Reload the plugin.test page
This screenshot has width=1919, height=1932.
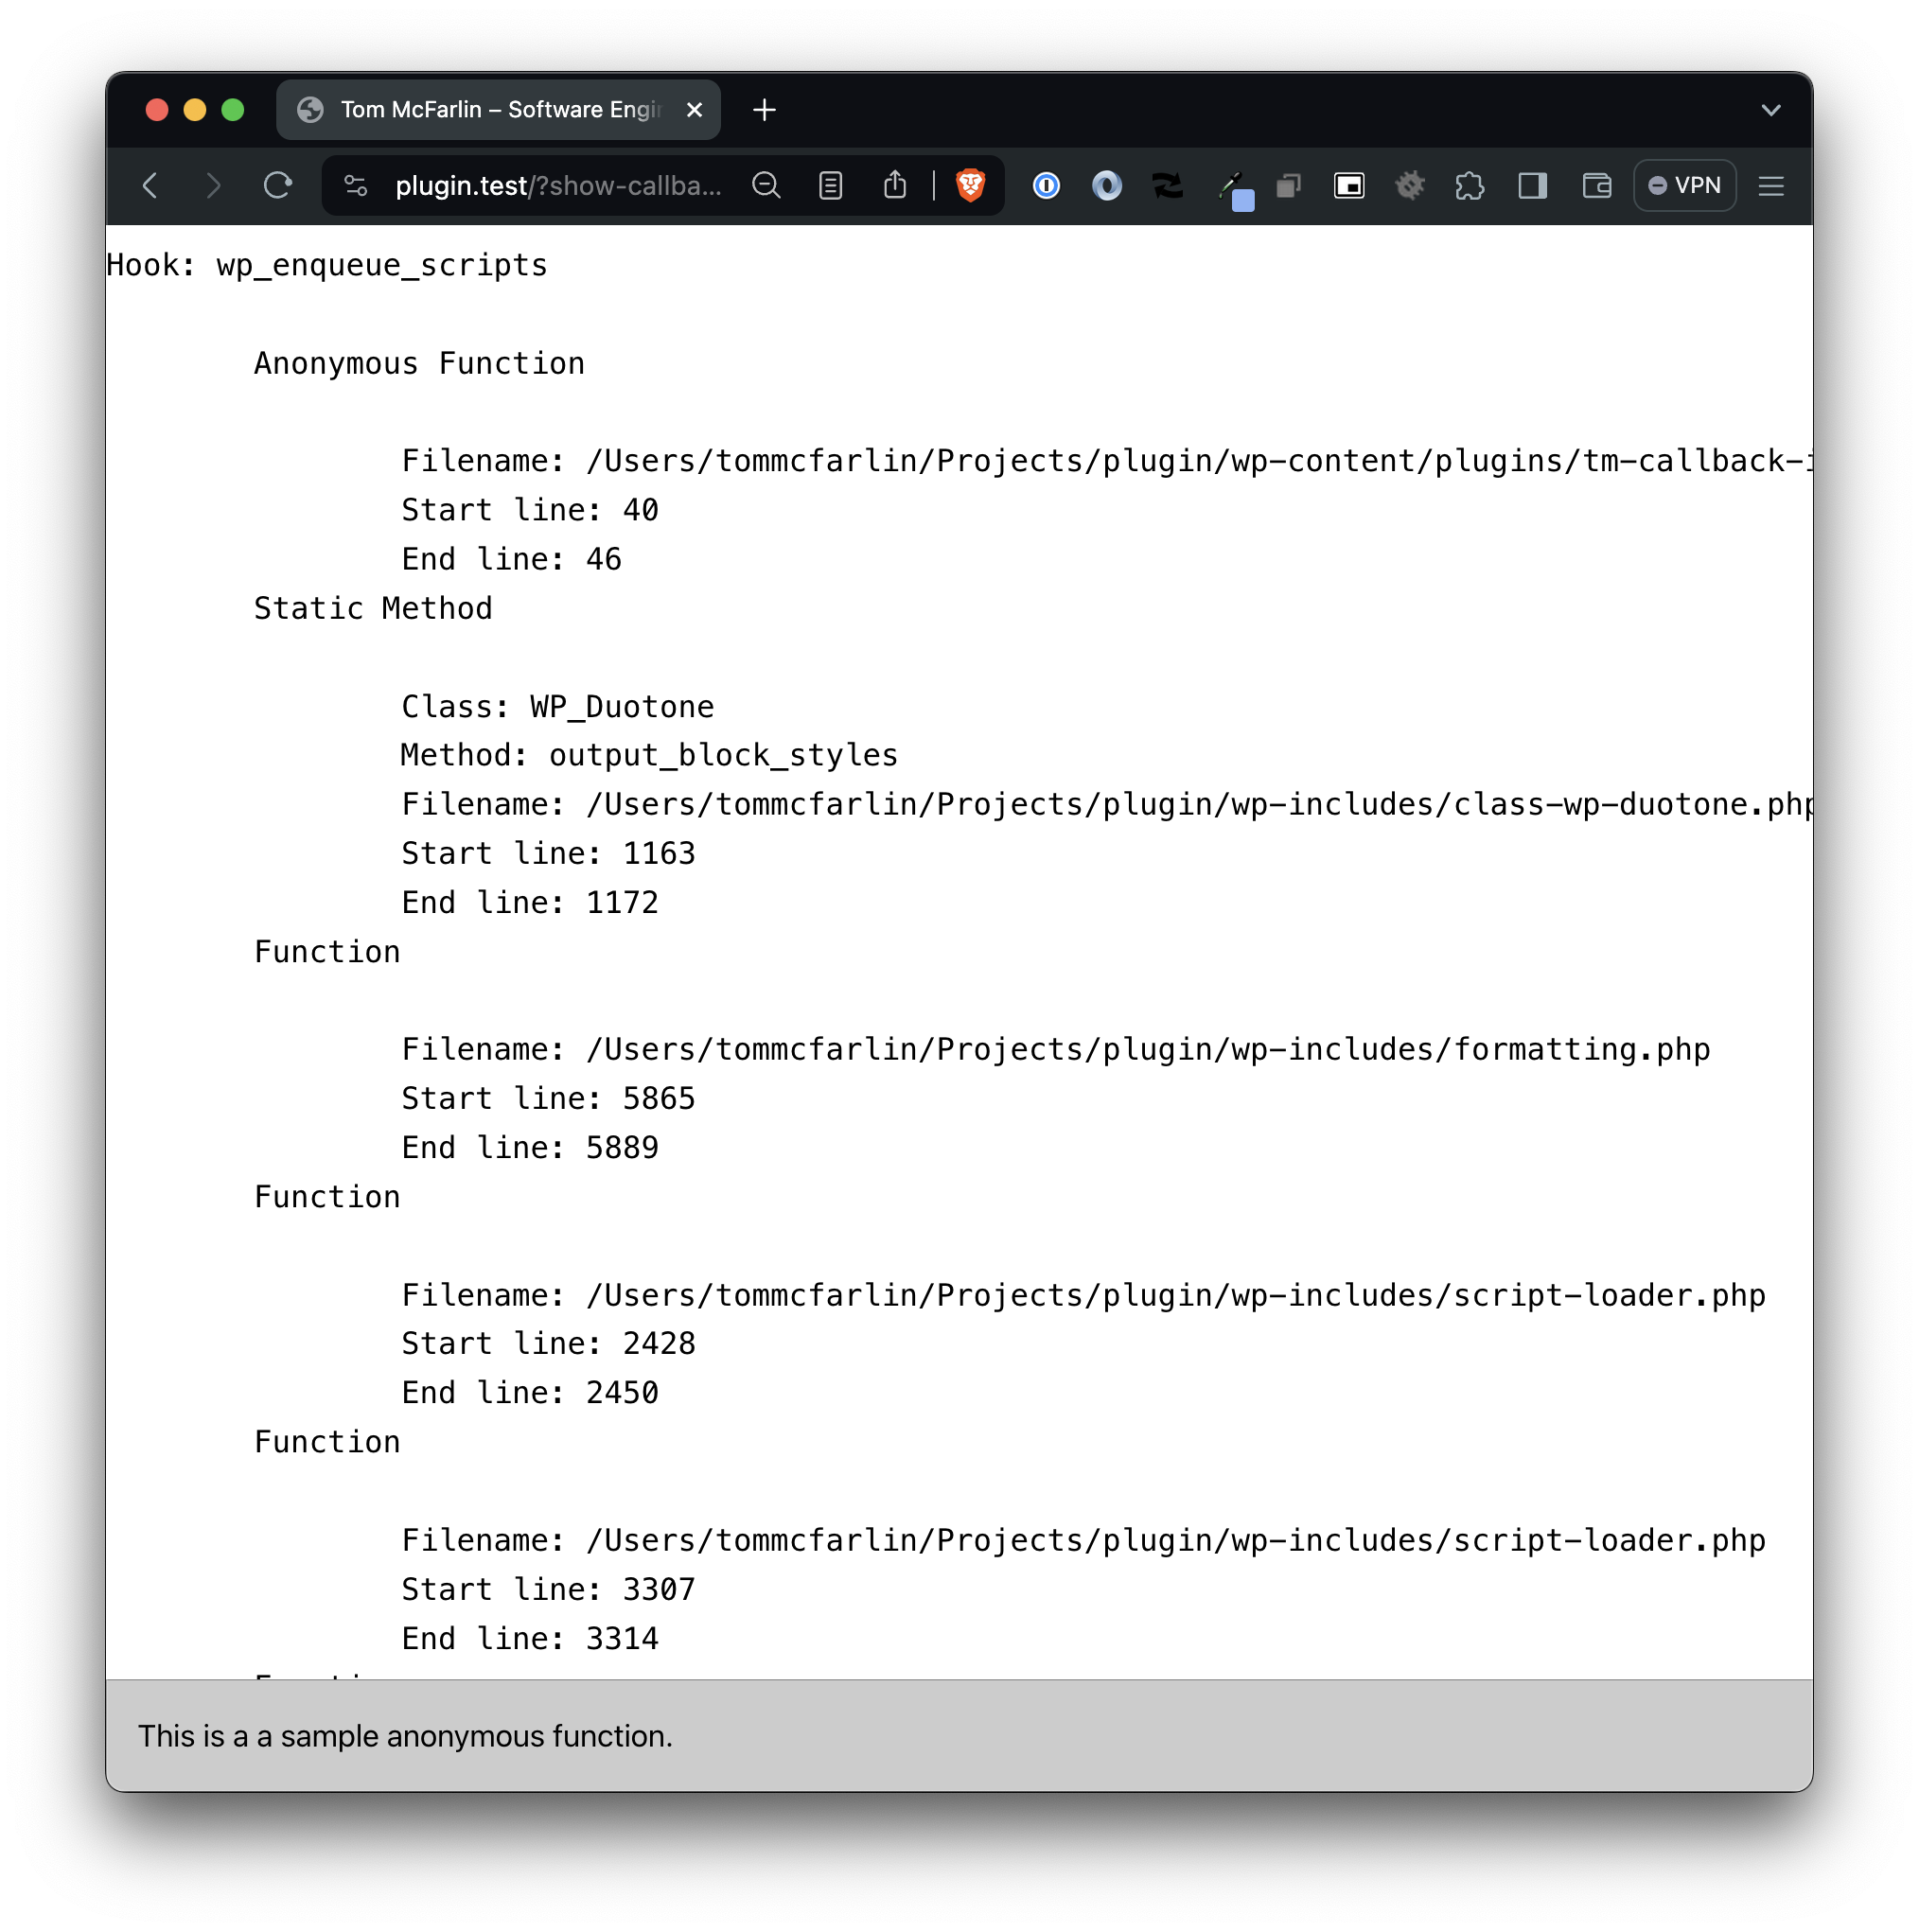coord(278,185)
